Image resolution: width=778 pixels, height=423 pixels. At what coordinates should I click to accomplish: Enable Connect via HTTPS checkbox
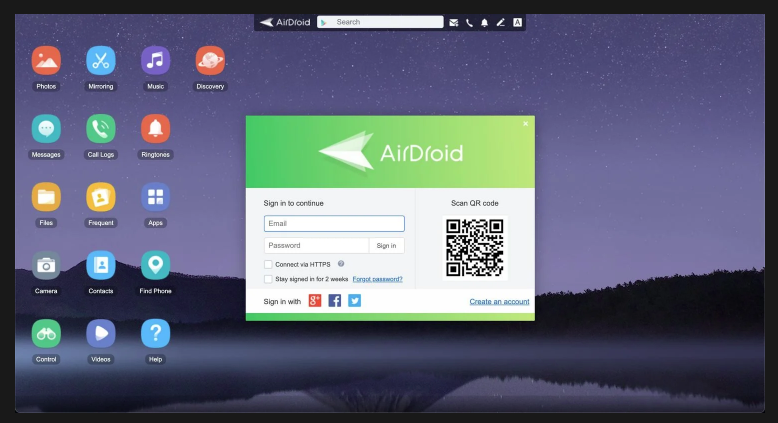(268, 264)
